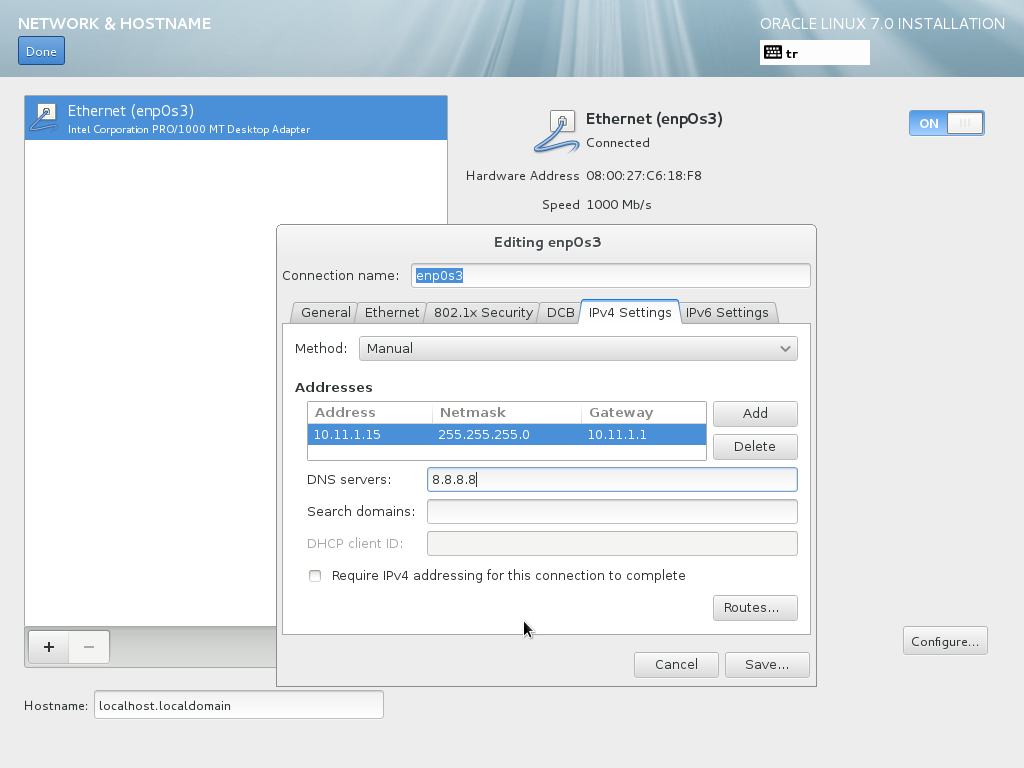Cancel editing enp0s3
The height and width of the screenshot is (768, 1024).
676,664
